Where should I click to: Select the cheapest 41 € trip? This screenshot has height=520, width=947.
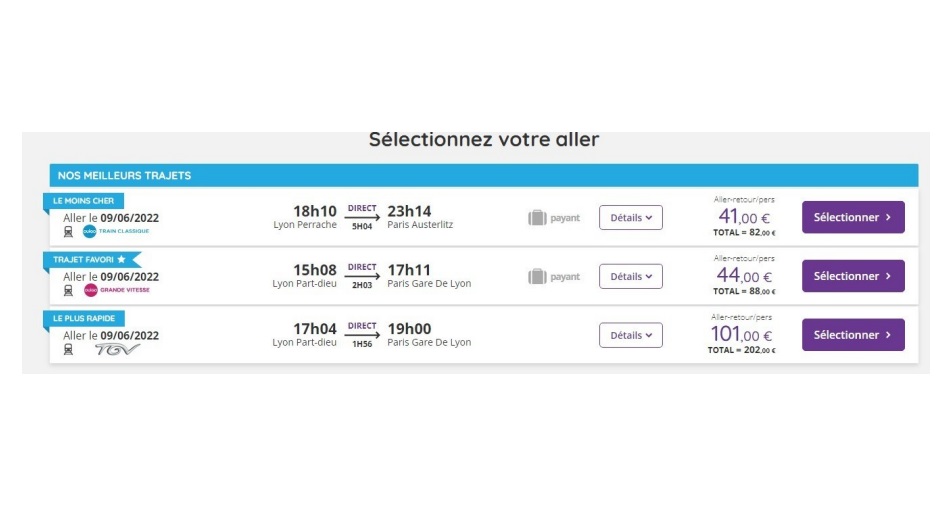pyautogui.click(x=852, y=218)
